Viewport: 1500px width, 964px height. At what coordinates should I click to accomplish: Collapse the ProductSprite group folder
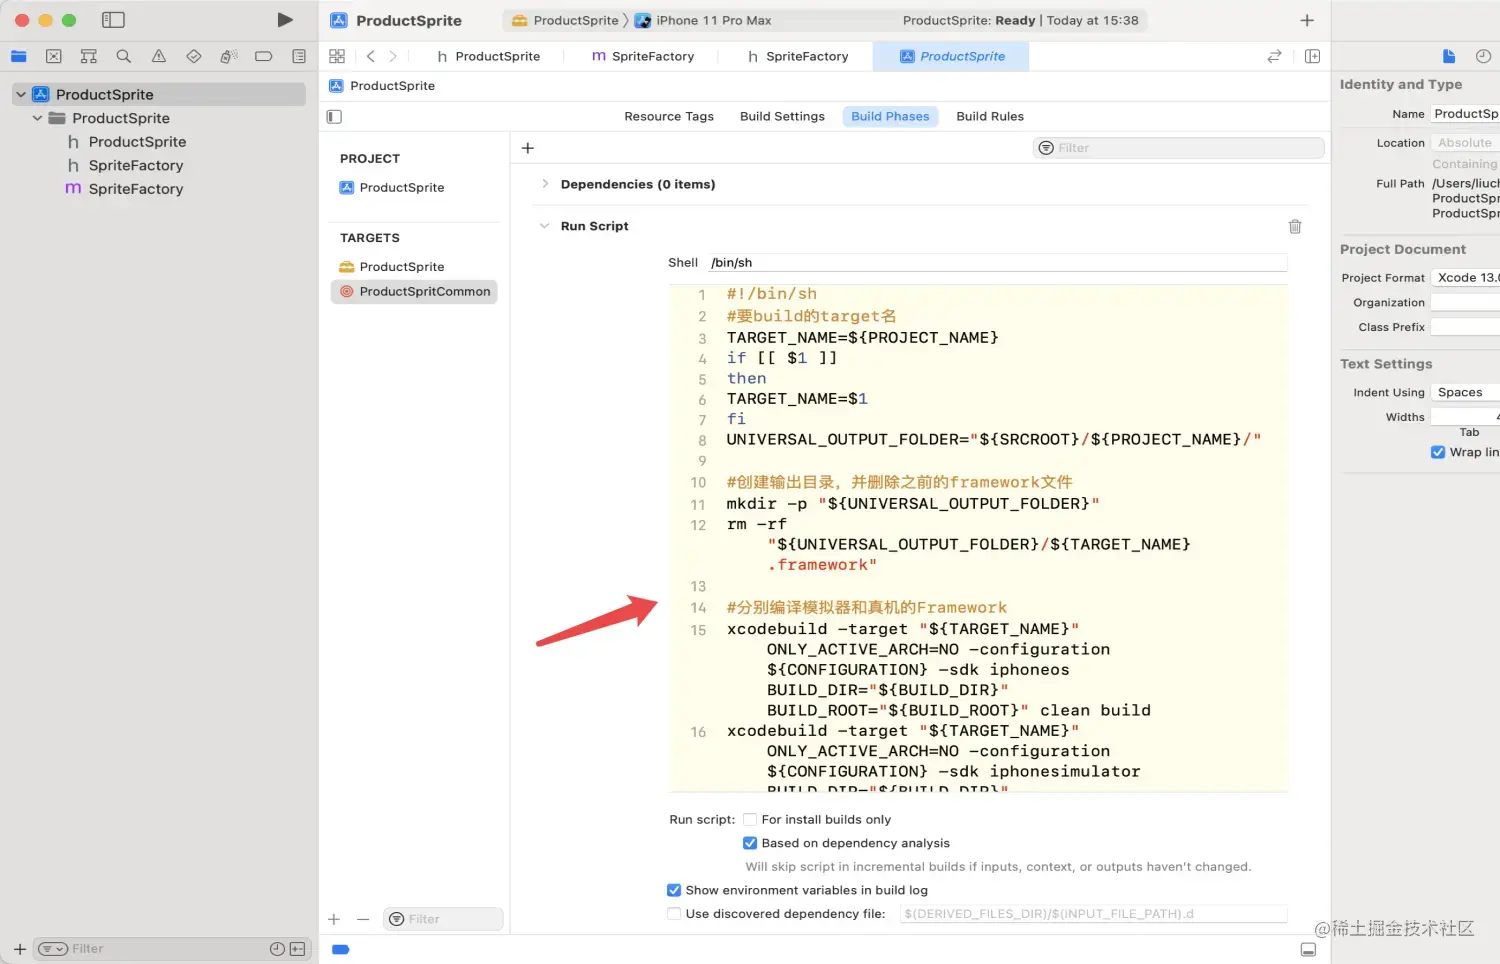pos(37,118)
